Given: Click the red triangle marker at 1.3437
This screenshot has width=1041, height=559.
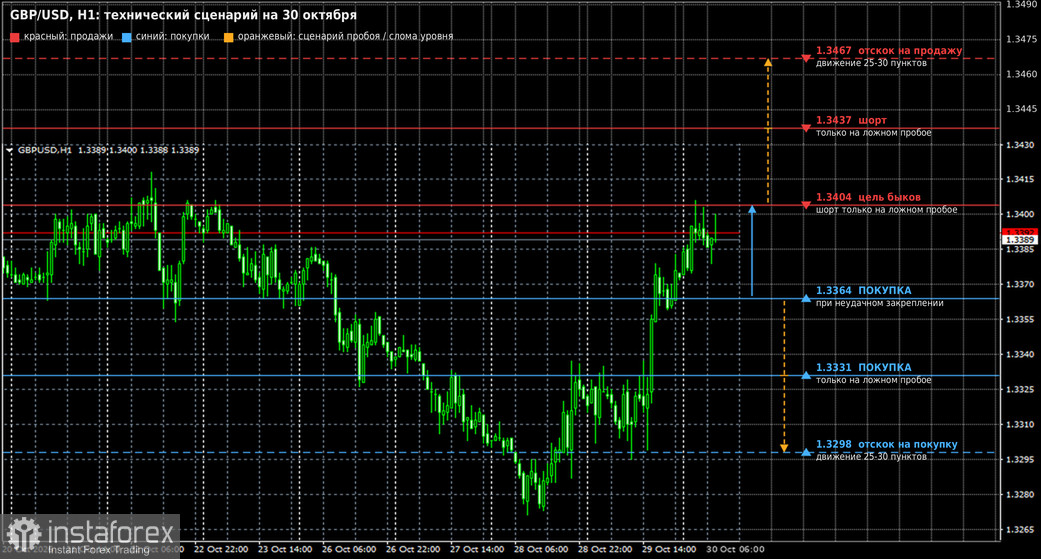Looking at the screenshot, I should (806, 128).
